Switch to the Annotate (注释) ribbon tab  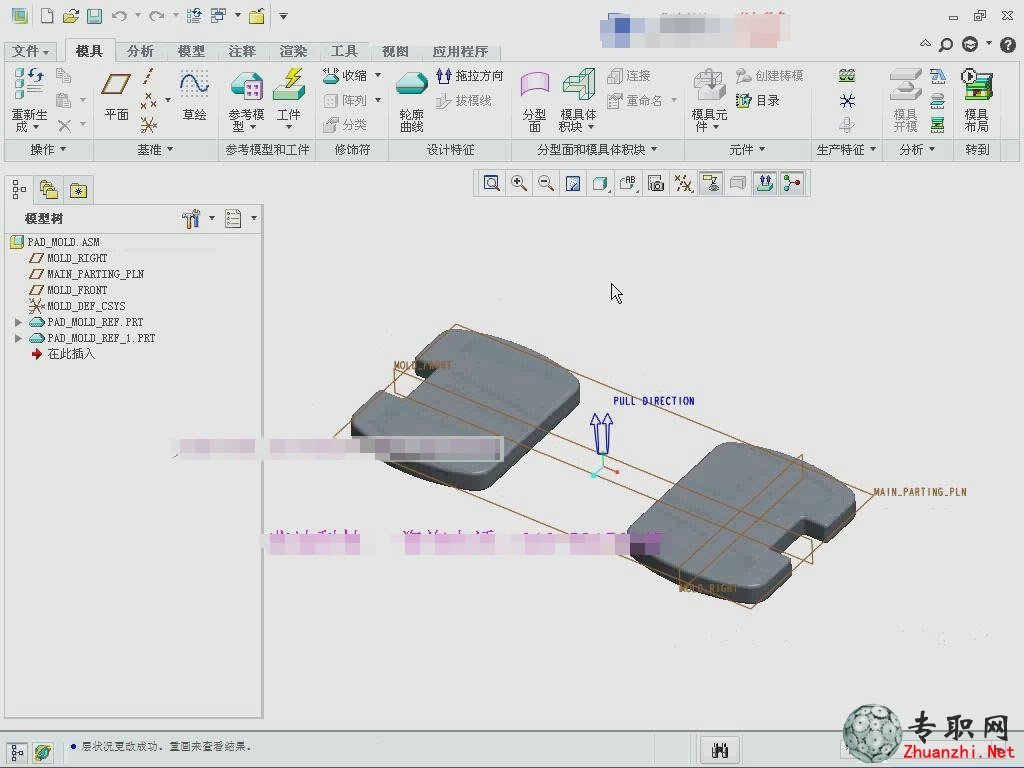pos(242,51)
